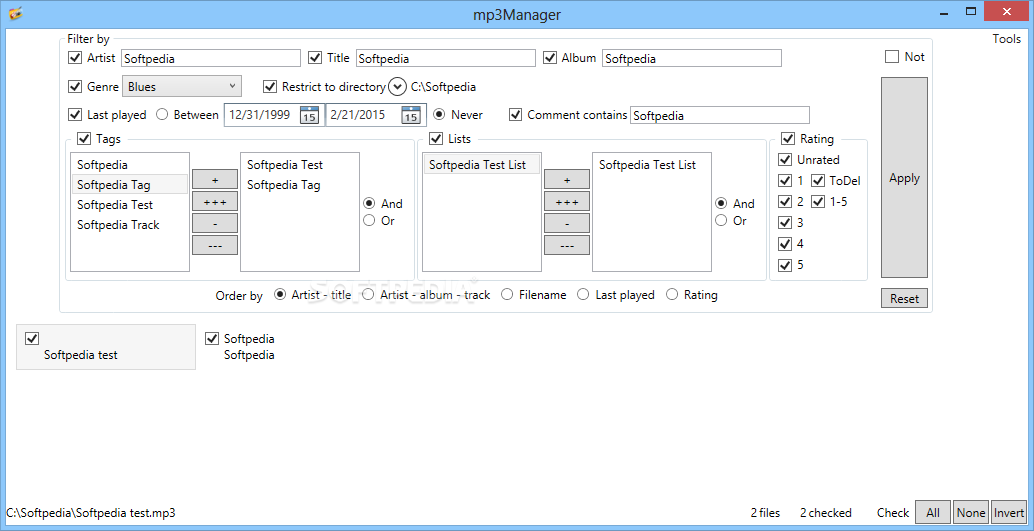Order by Artist - title

280,295
